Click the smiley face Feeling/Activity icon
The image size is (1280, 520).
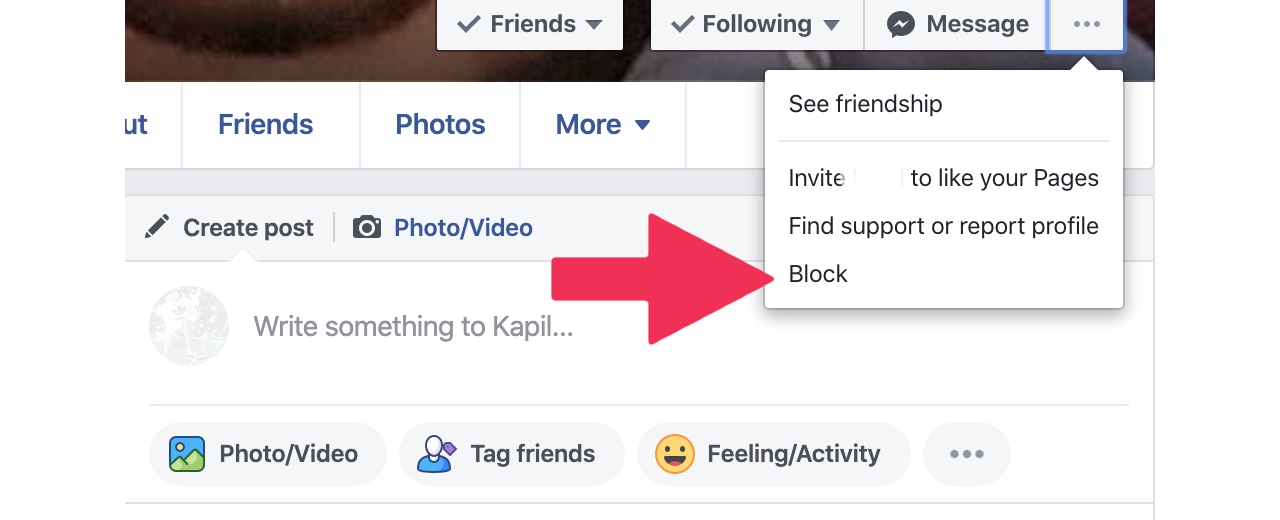pyautogui.click(x=674, y=454)
